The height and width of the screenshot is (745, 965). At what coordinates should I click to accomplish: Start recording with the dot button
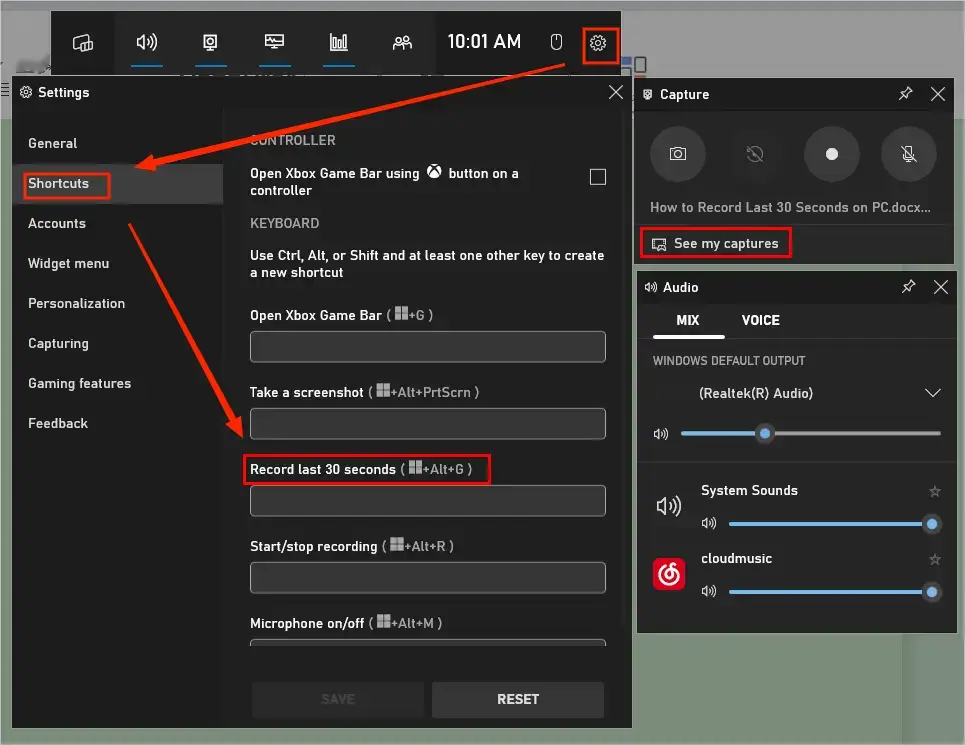pos(831,154)
